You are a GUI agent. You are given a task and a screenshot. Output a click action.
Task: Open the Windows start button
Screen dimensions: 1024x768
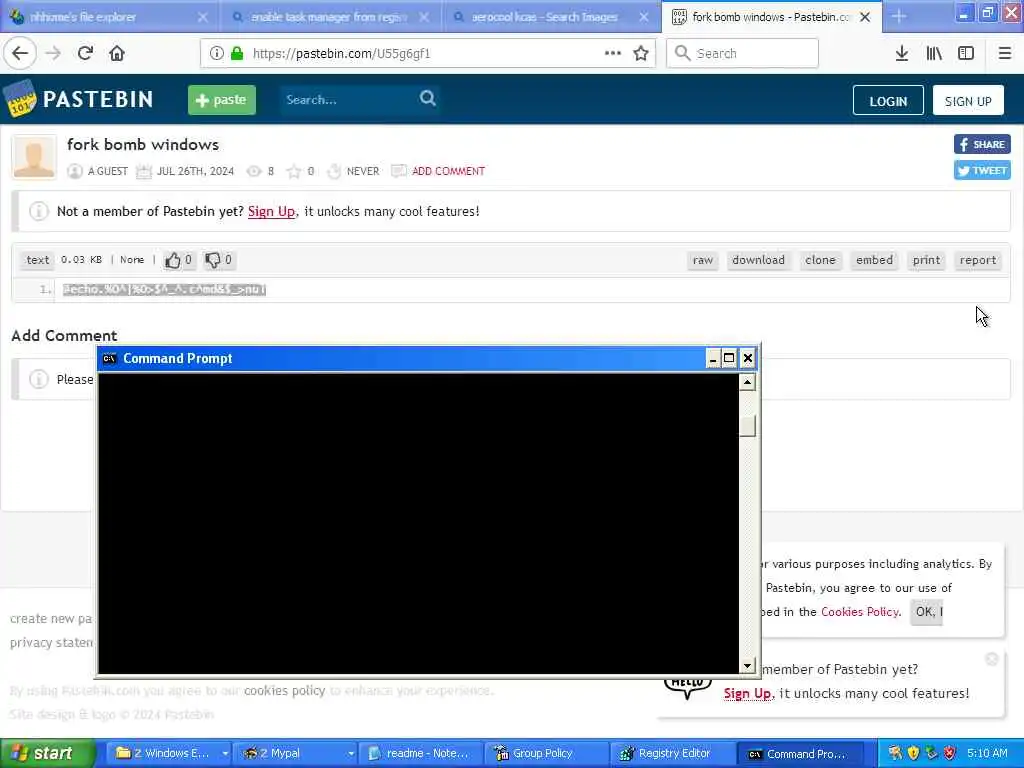(47, 754)
